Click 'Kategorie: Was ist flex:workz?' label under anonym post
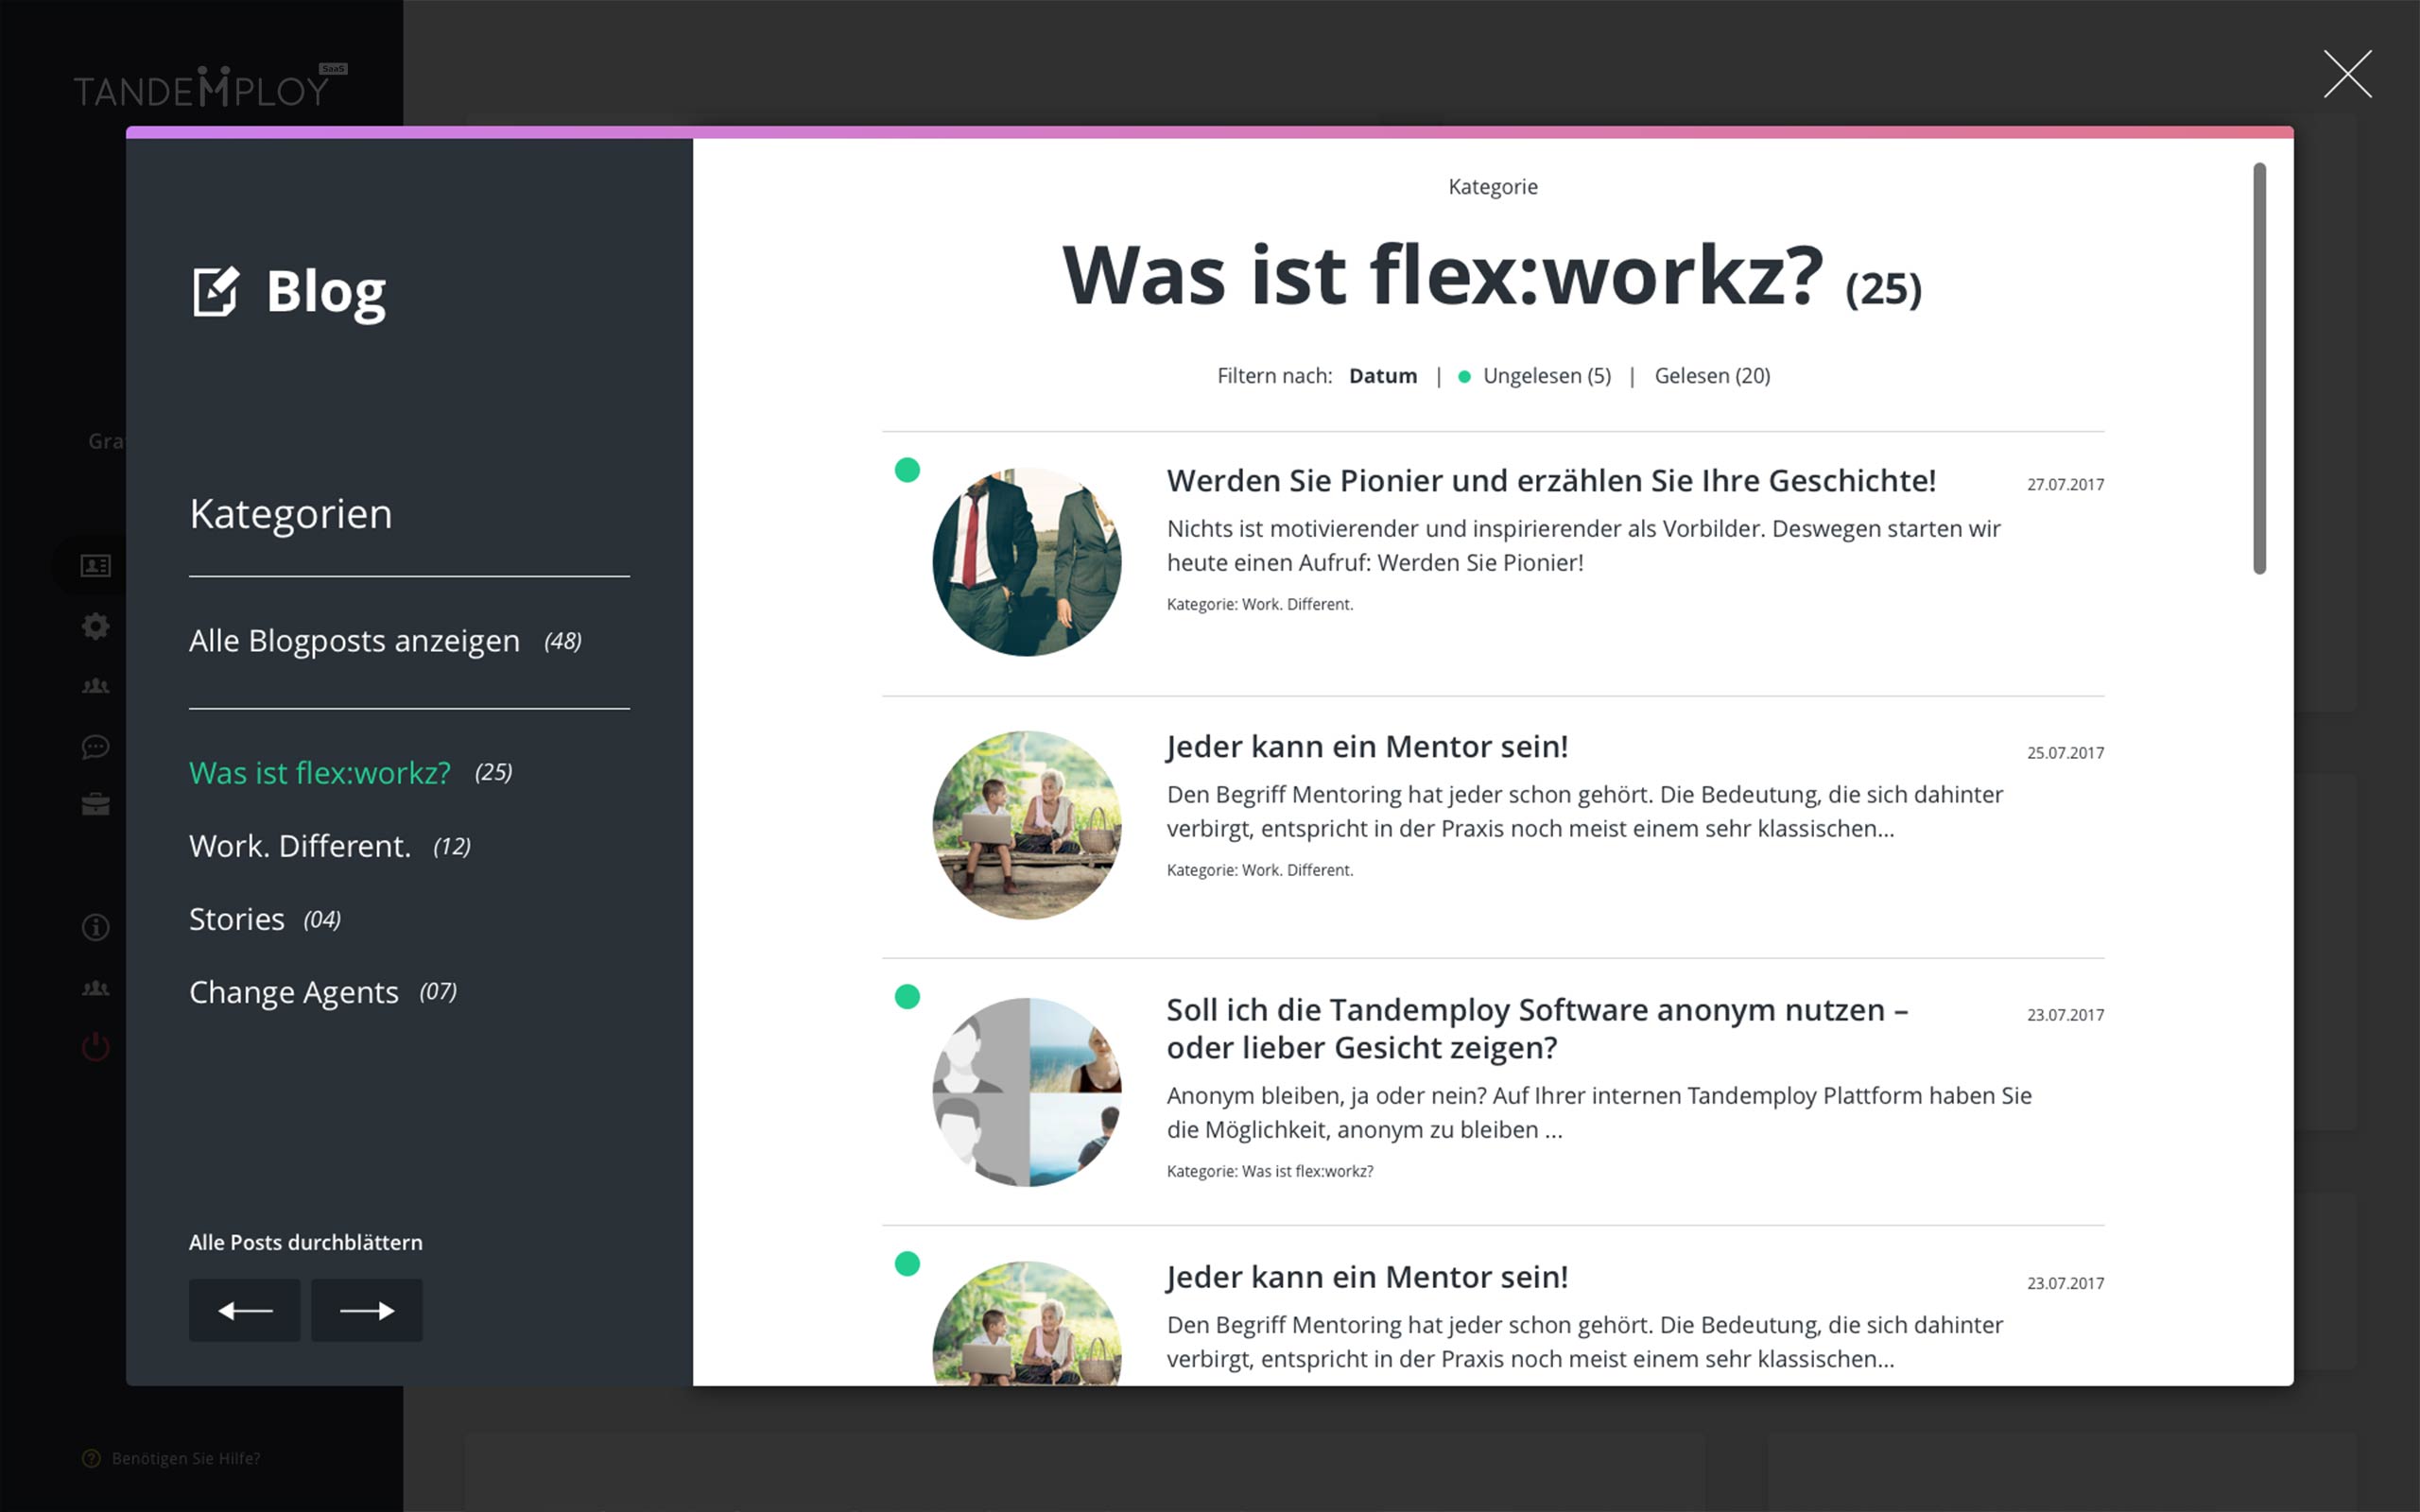Image resolution: width=2420 pixels, height=1512 pixels. point(1270,1171)
